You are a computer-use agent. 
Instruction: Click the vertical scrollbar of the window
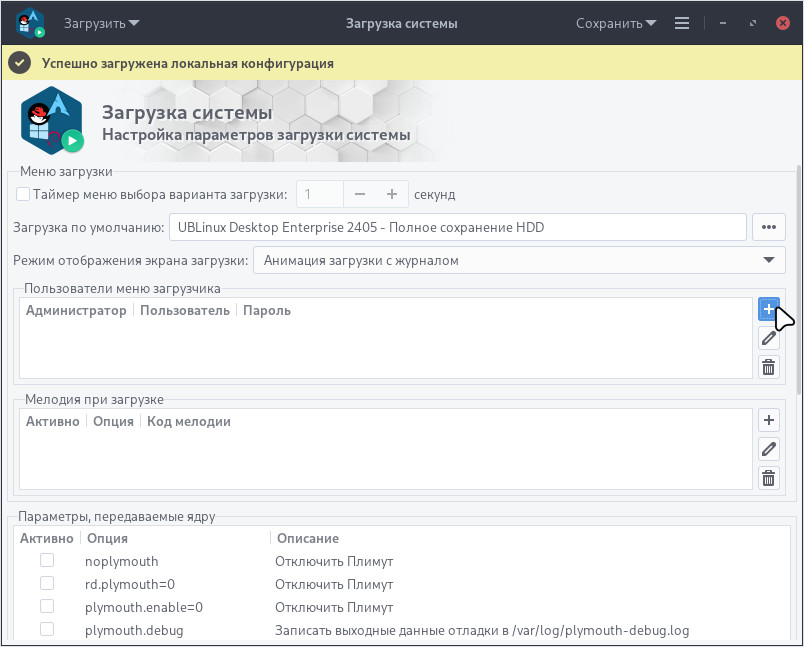[799, 279]
